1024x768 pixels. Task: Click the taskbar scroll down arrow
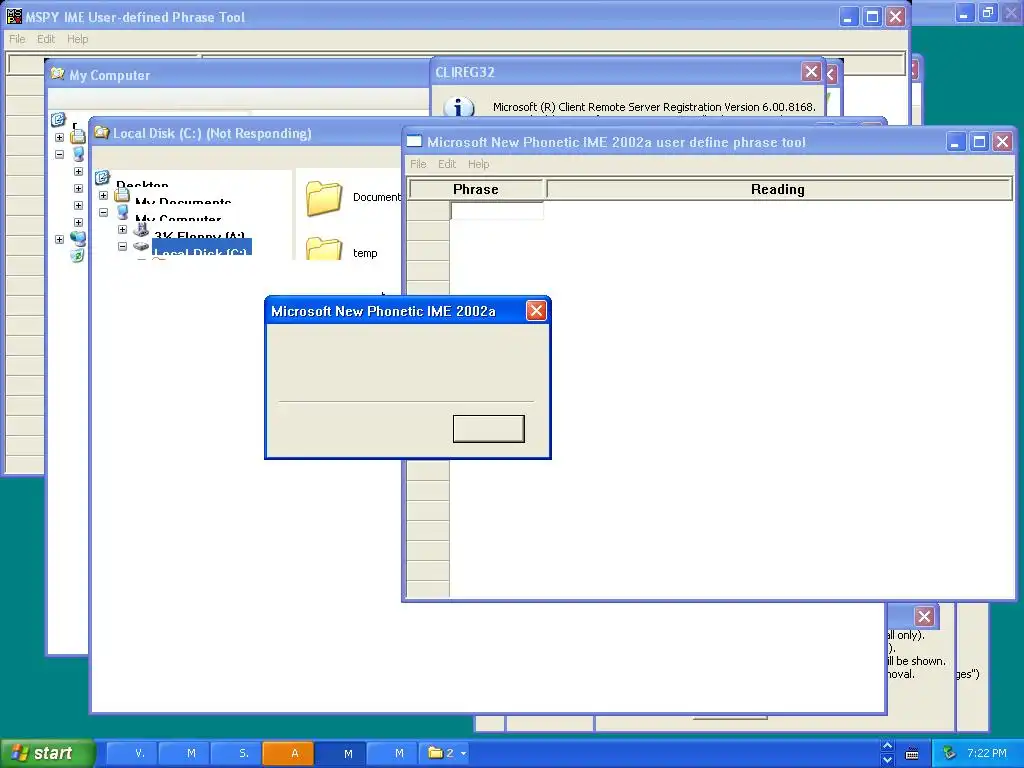[x=887, y=760]
